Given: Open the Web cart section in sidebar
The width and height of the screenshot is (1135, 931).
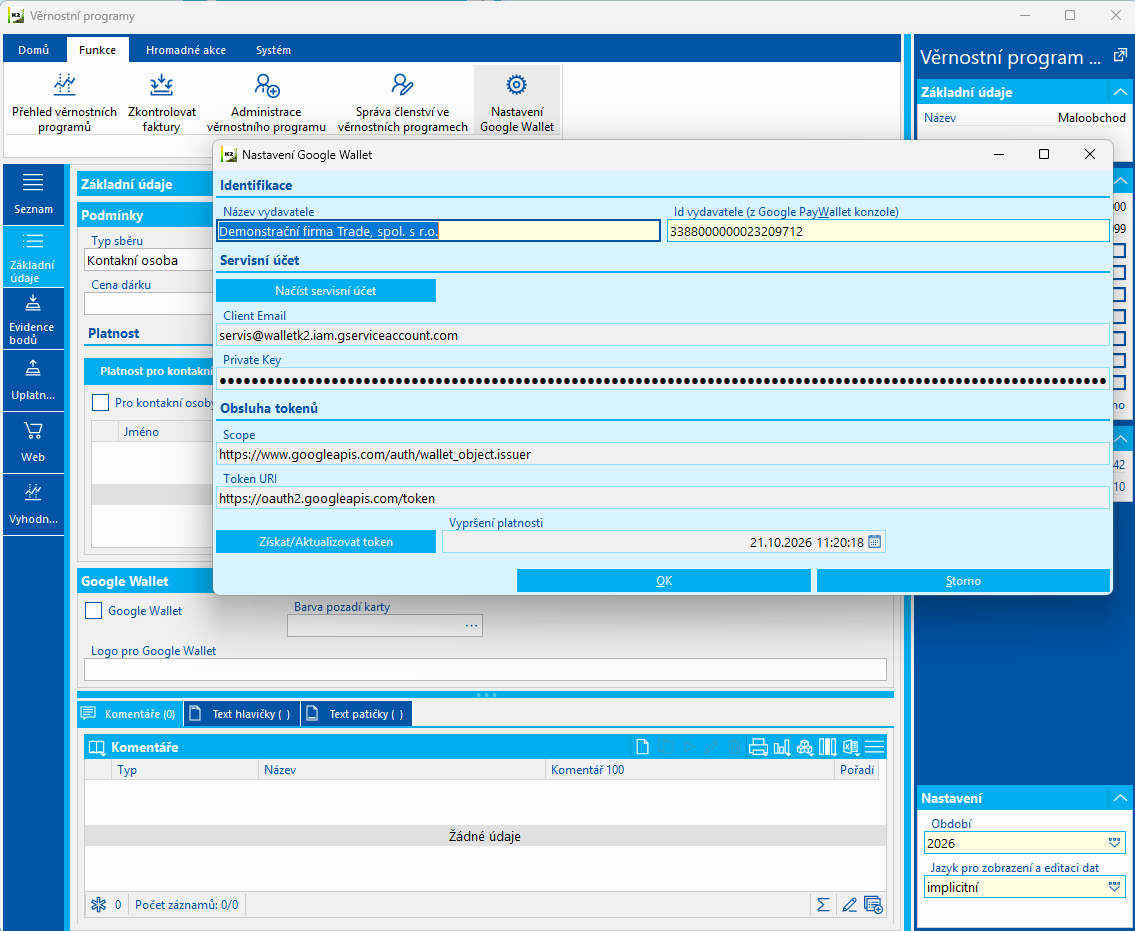Looking at the screenshot, I should pos(33,442).
